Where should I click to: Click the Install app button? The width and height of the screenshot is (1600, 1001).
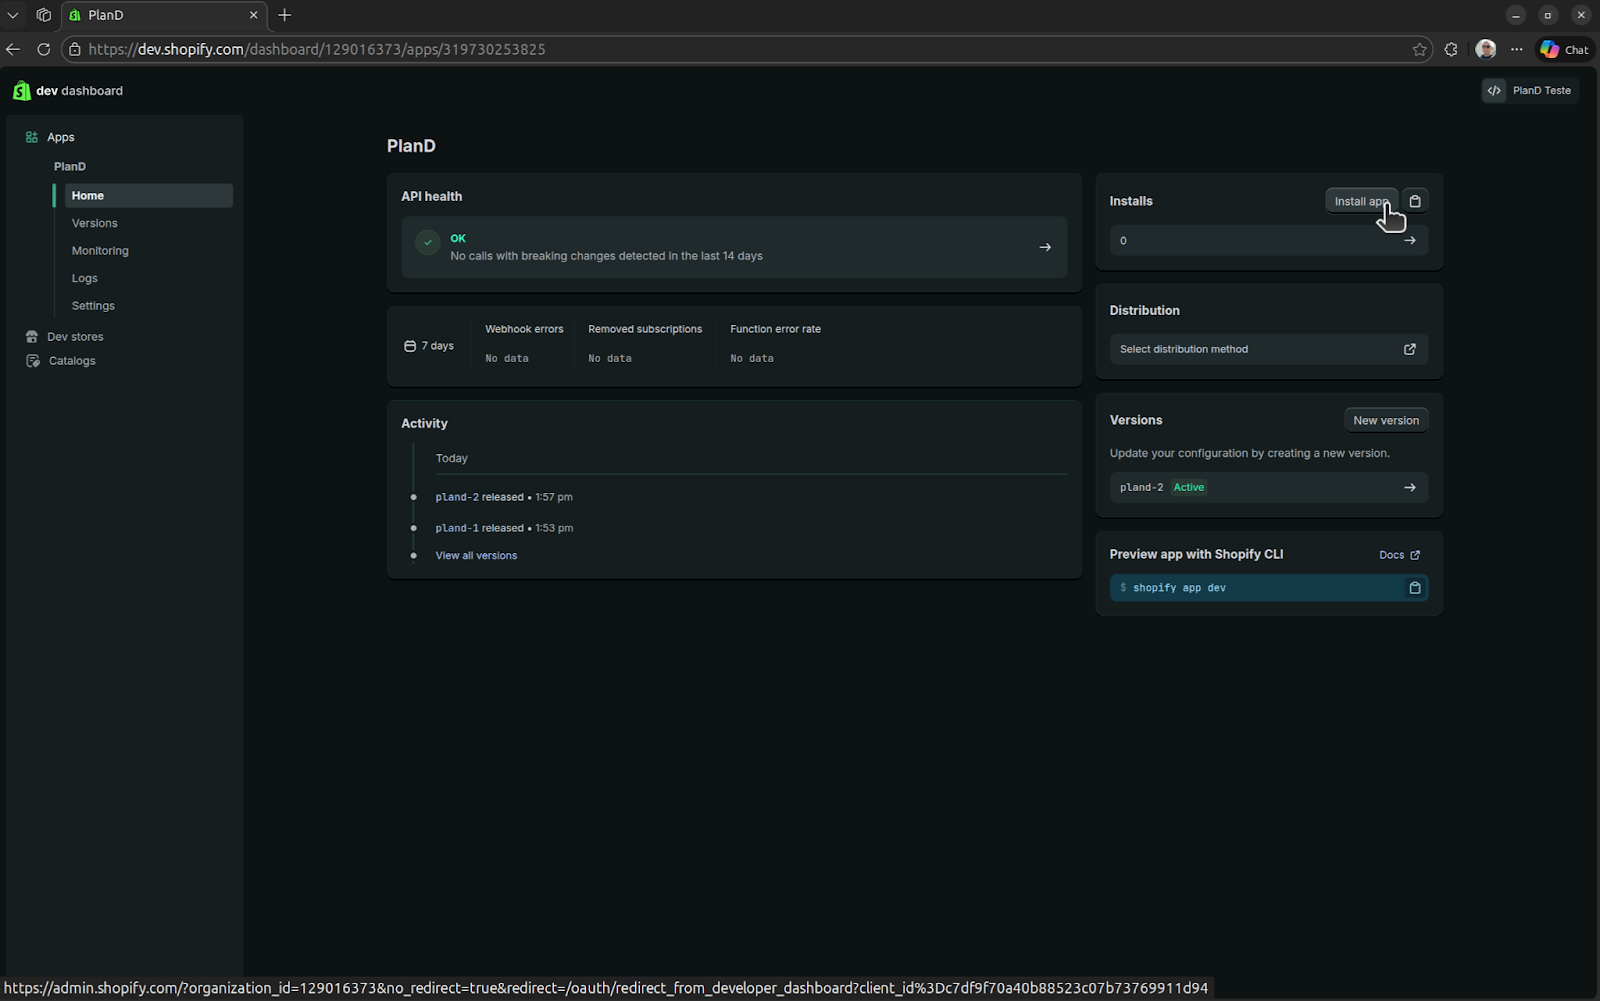1361,201
